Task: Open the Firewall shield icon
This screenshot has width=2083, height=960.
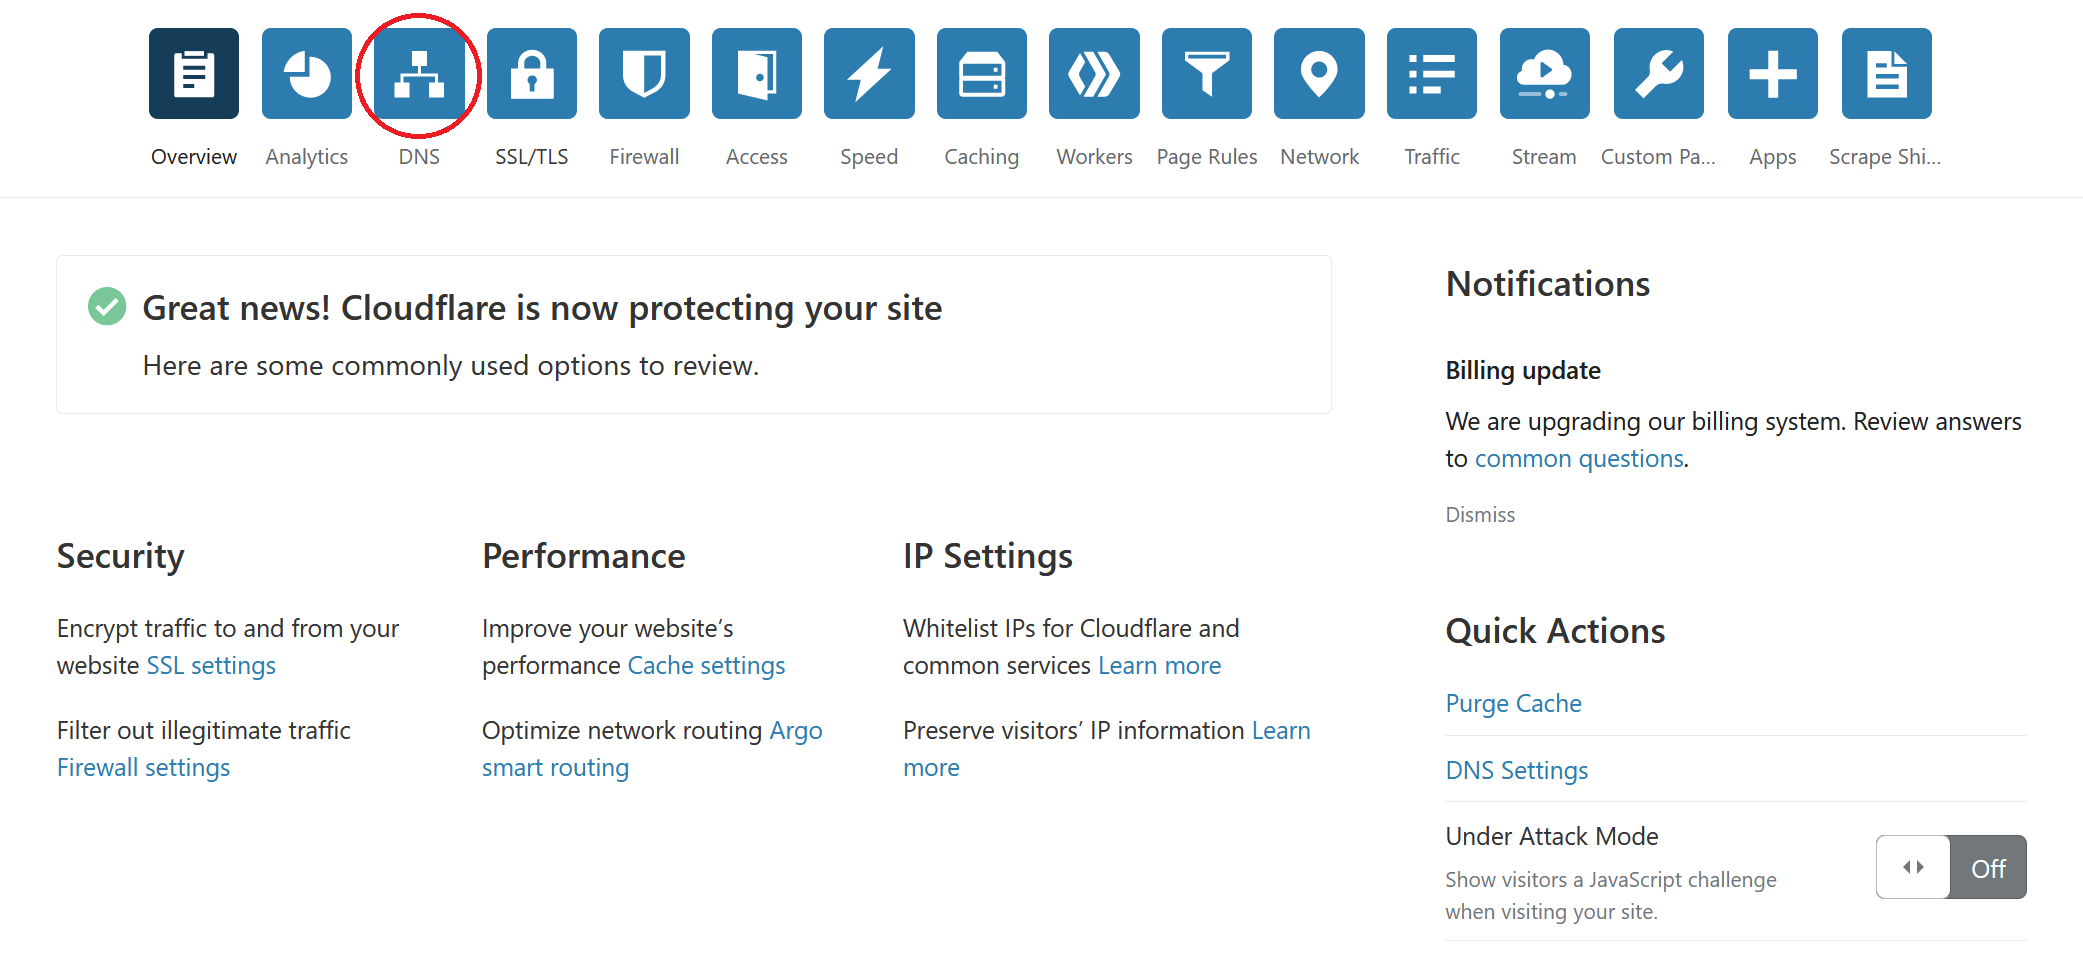Action: pyautogui.click(x=644, y=74)
